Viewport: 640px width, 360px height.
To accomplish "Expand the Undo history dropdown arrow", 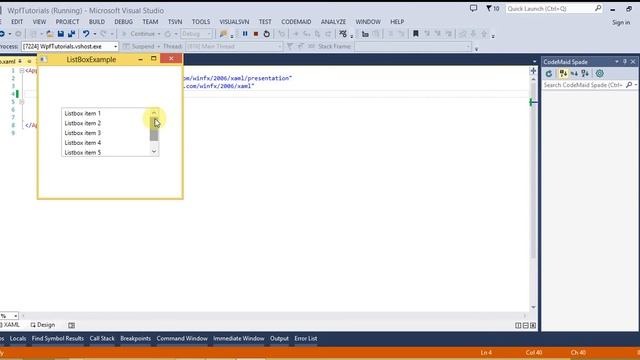I will coord(95,34).
